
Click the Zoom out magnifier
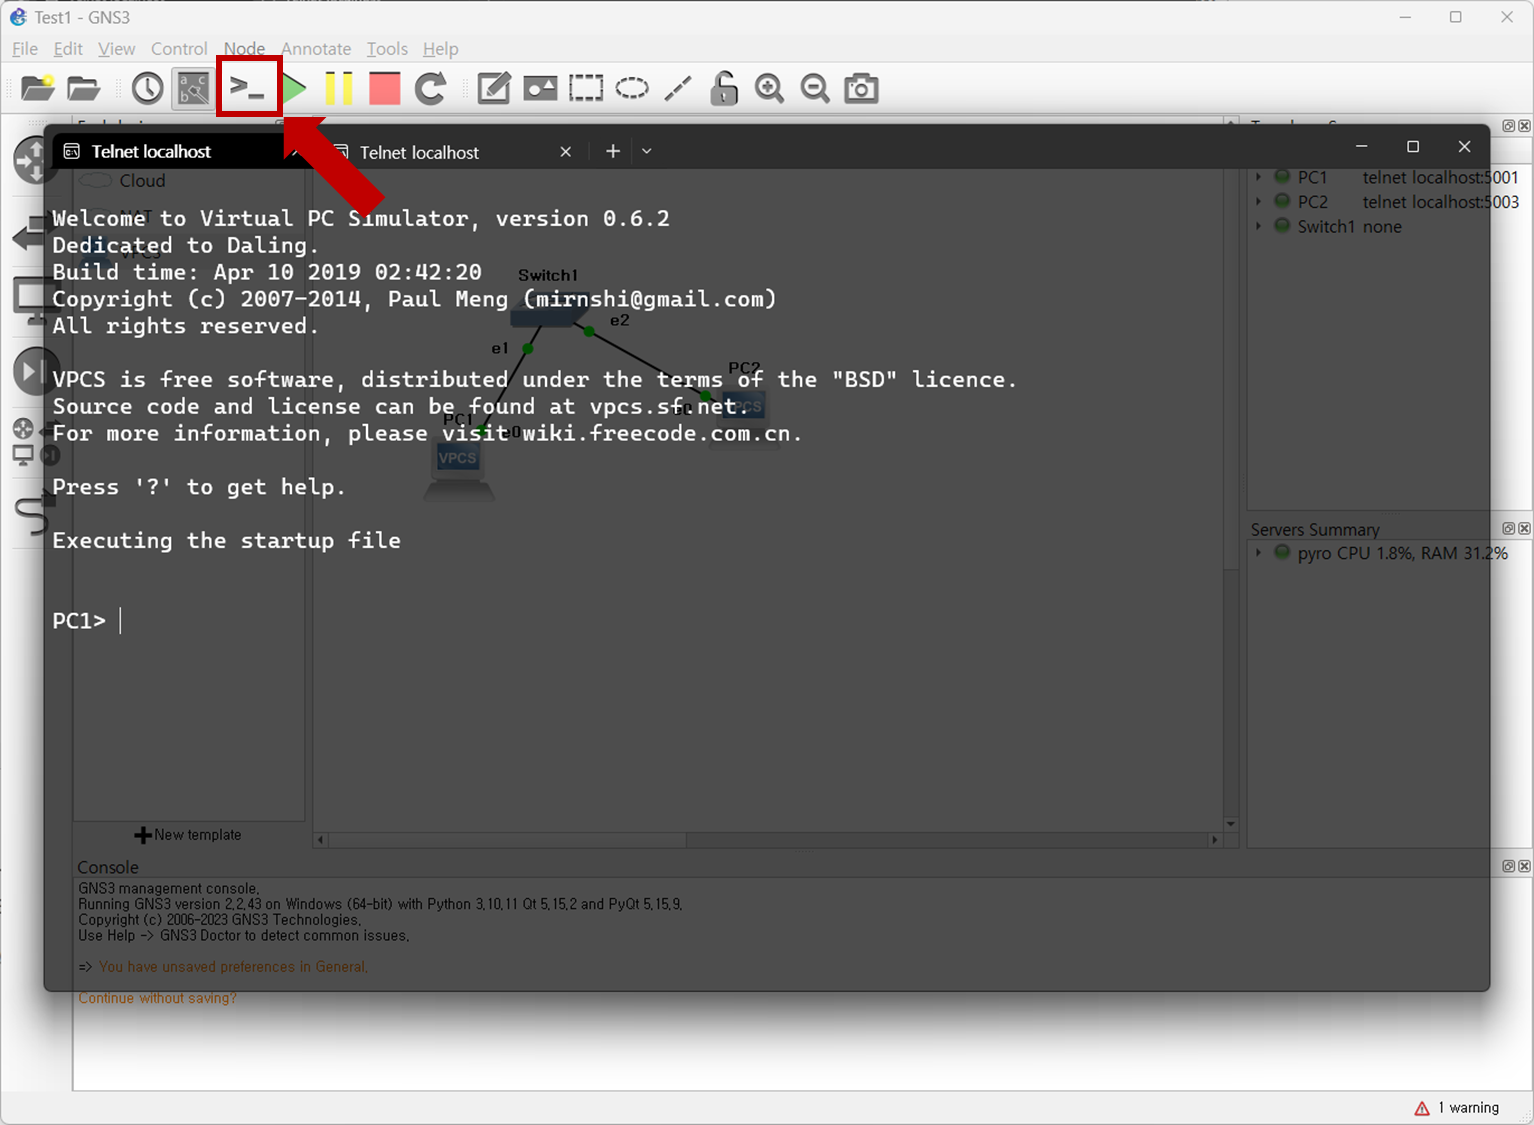tap(816, 89)
